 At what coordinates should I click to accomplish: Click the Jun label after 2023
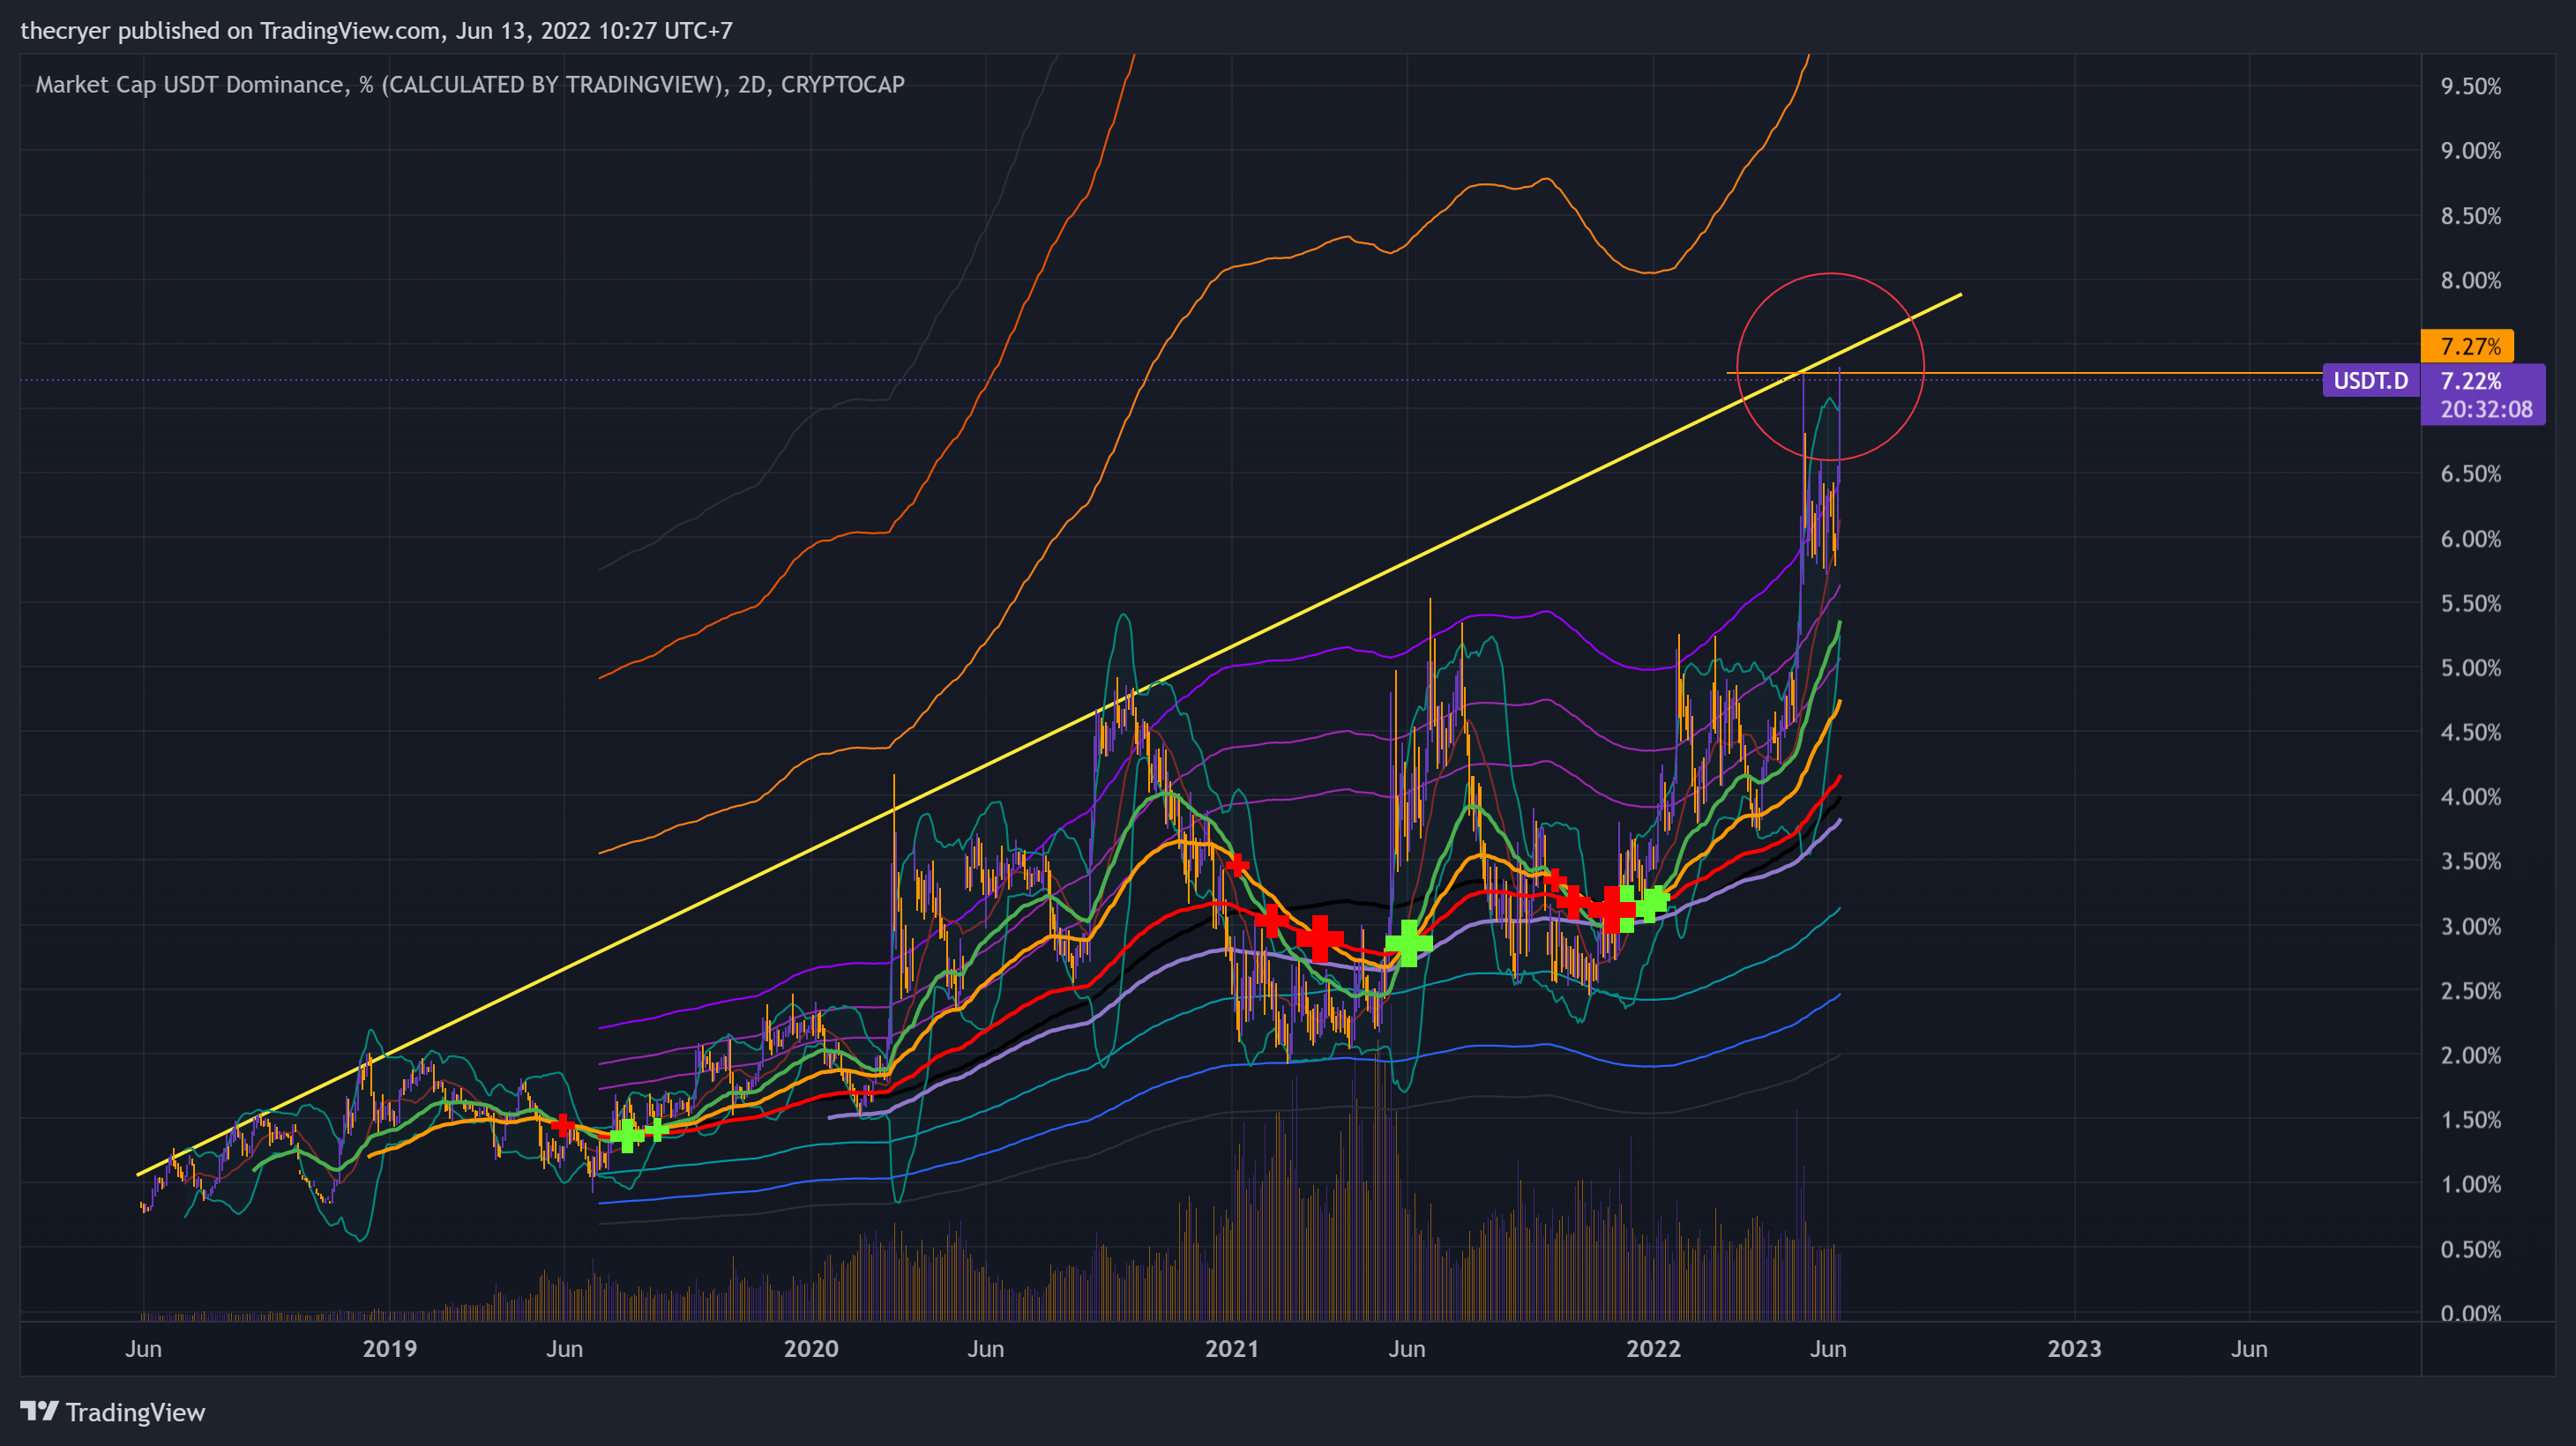[2249, 1348]
